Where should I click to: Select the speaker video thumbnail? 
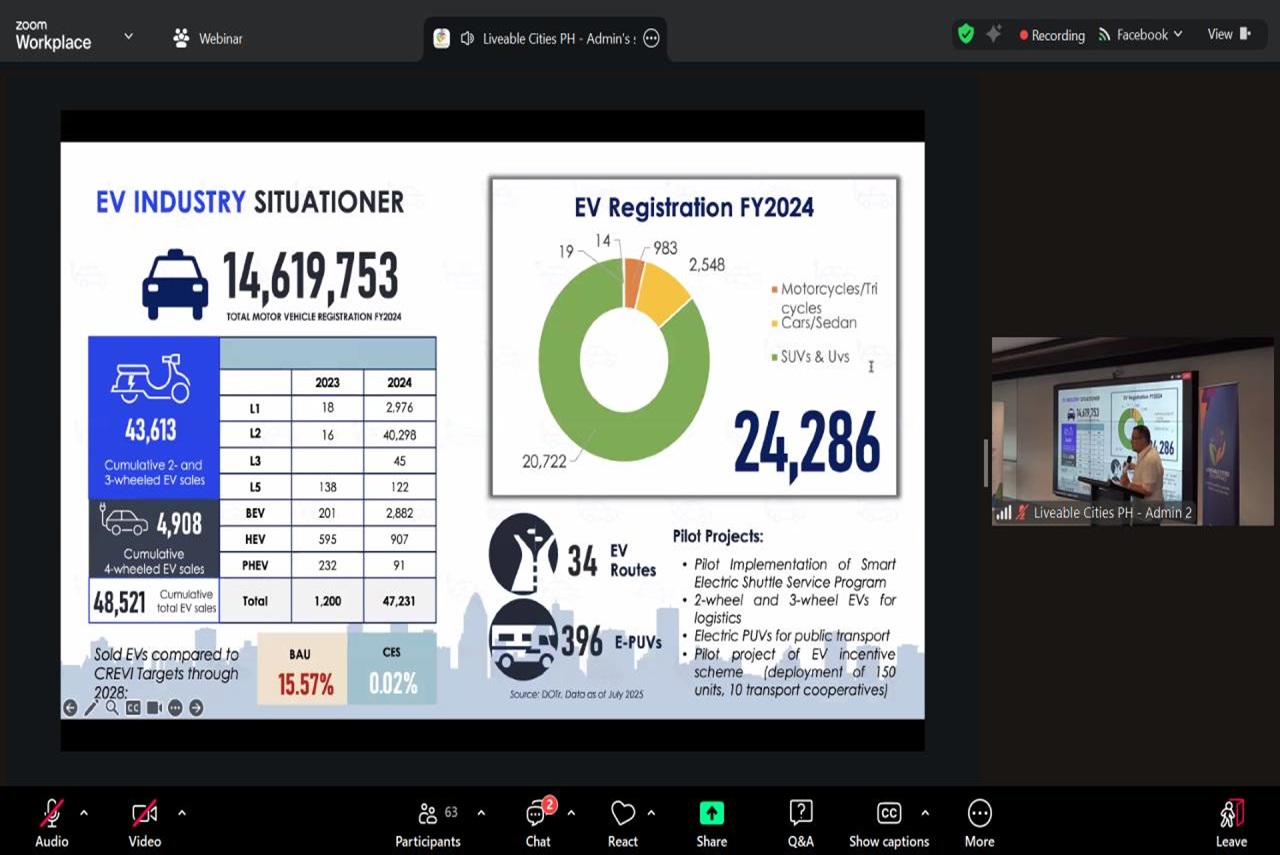(x=1132, y=430)
